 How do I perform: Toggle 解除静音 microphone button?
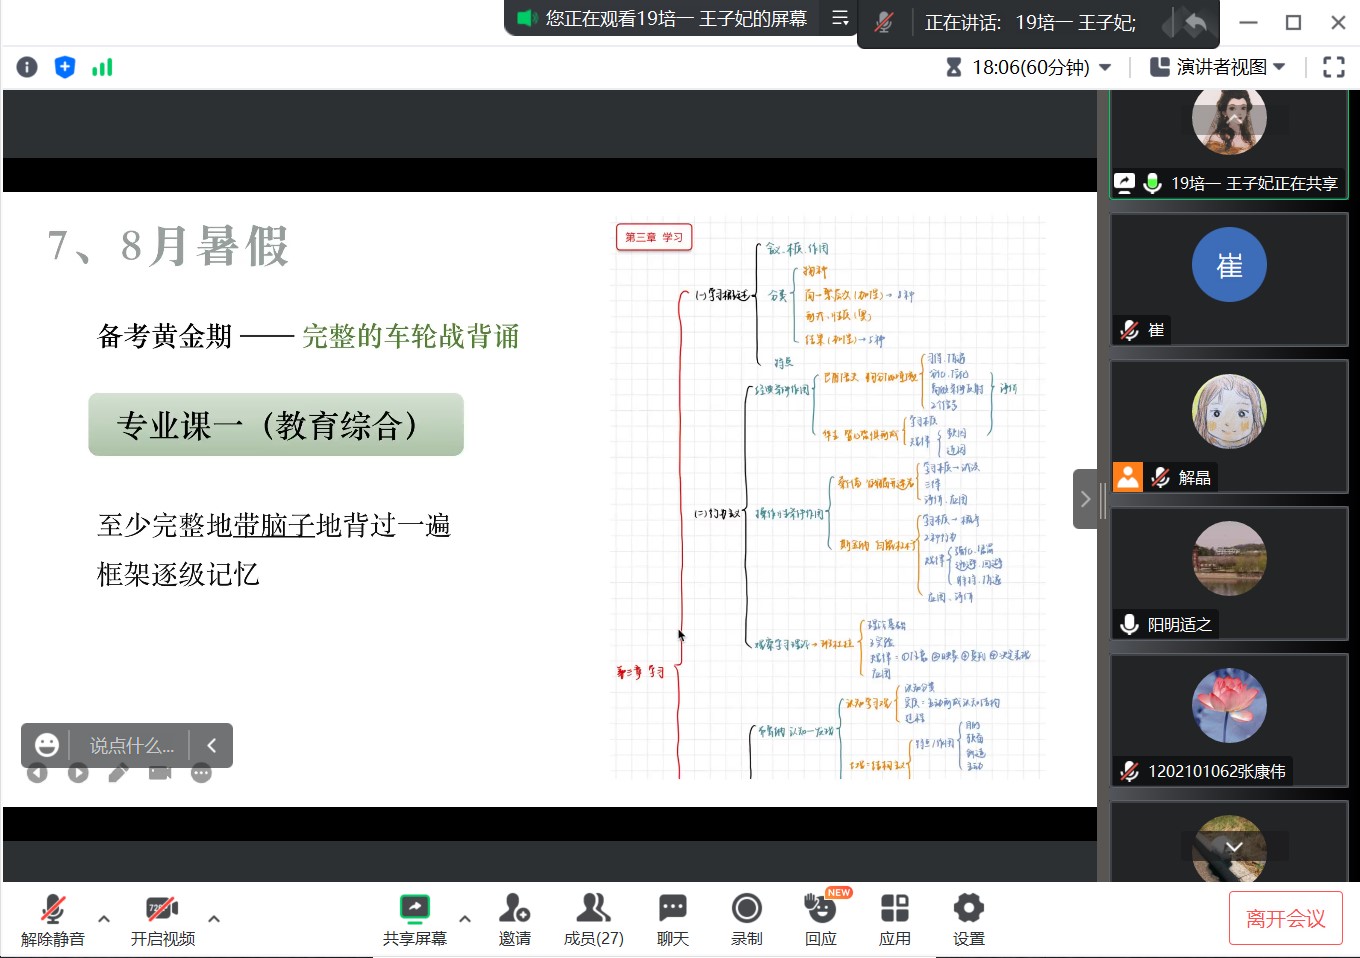coord(53,920)
